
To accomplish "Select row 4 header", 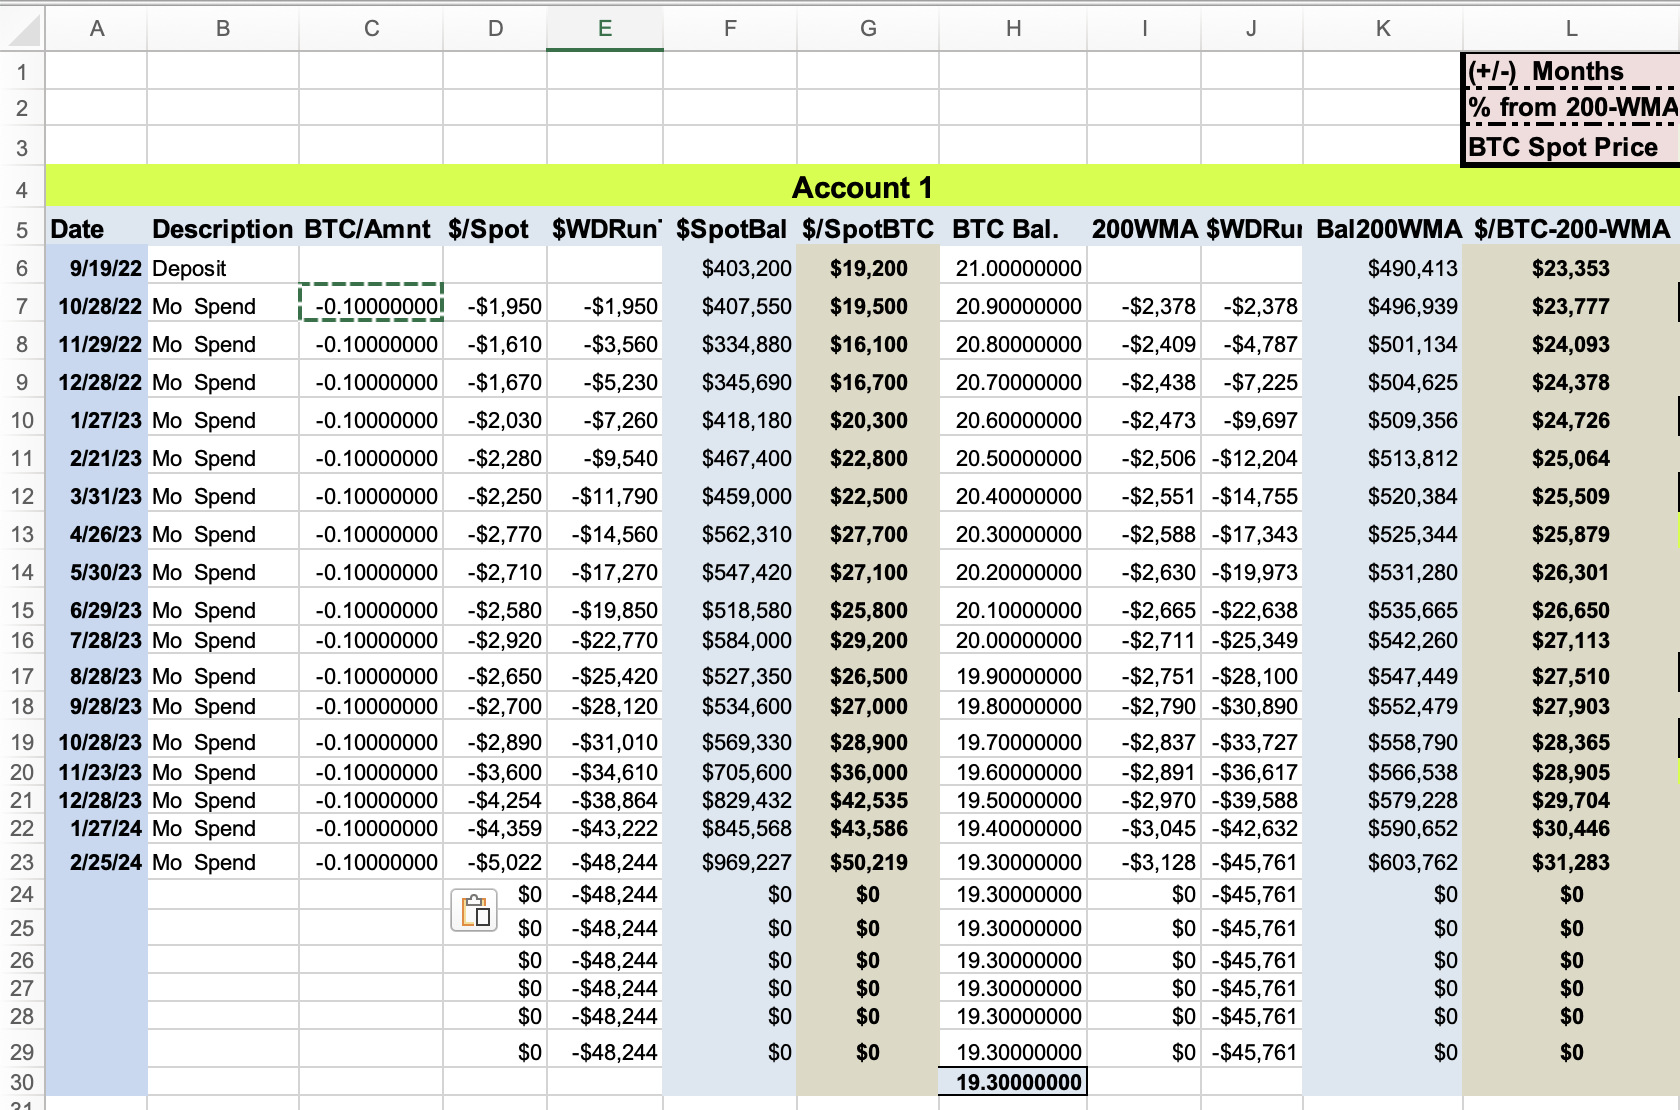I will [22, 188].
